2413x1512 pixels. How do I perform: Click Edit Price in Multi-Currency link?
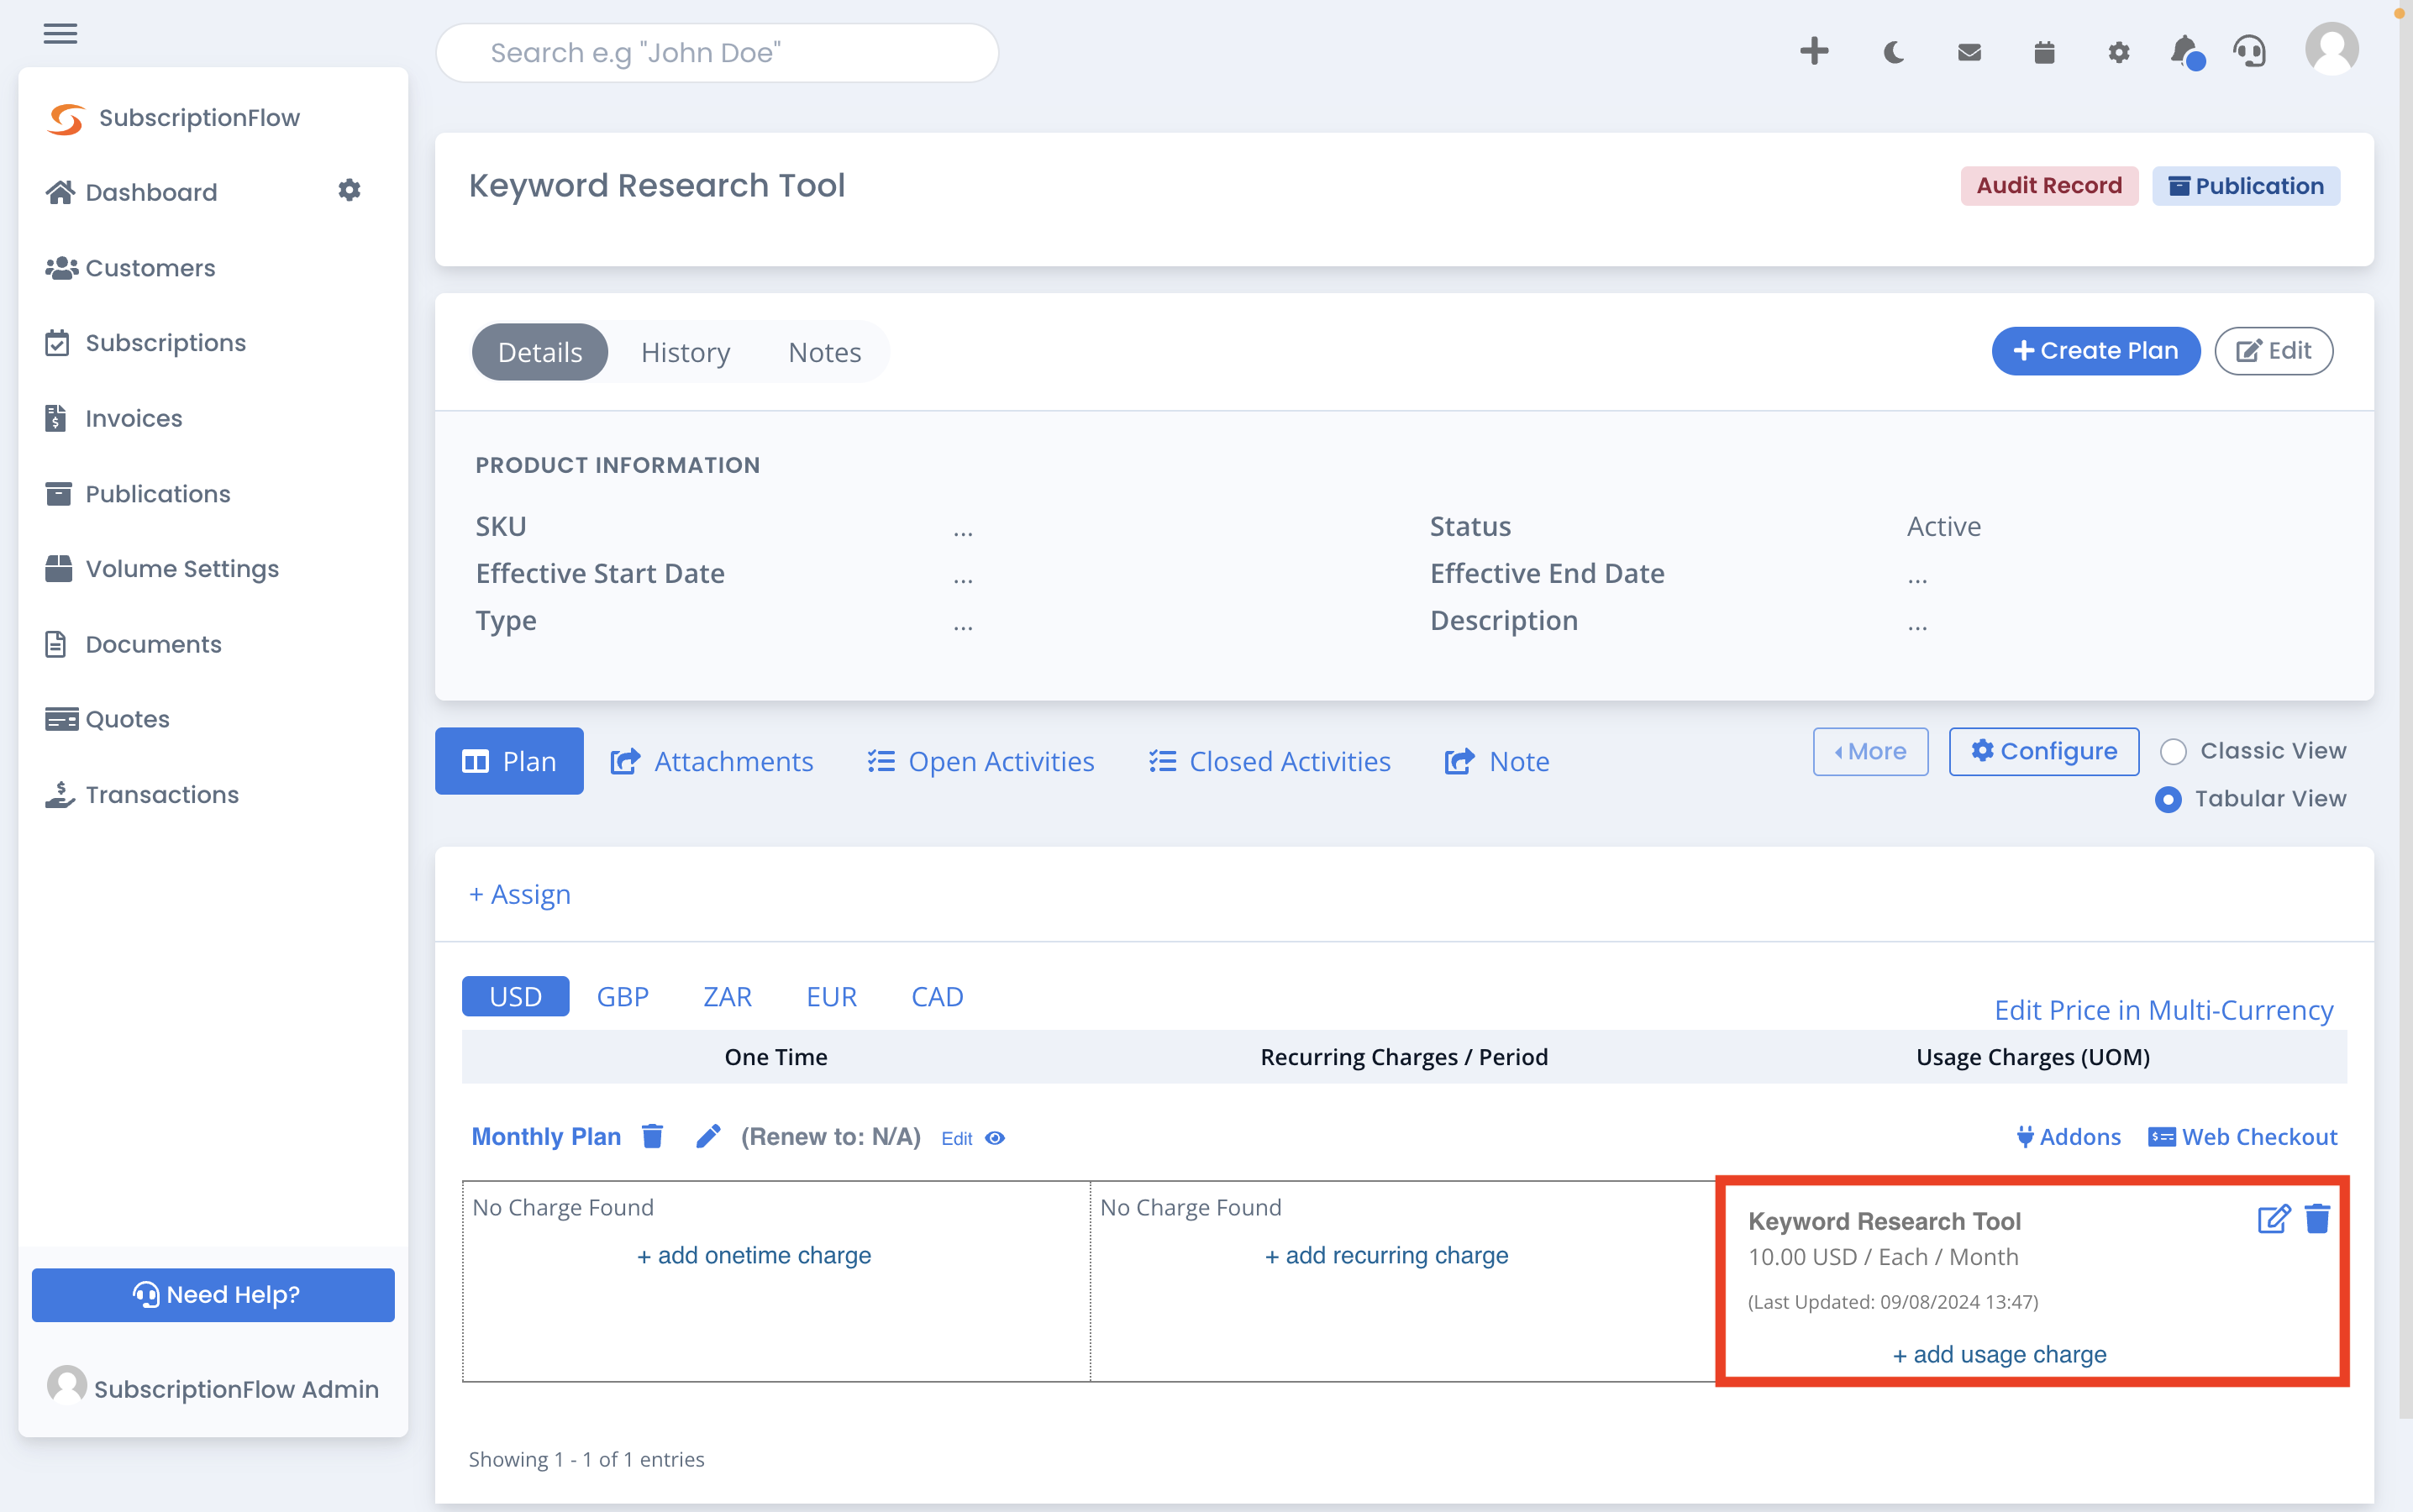[2164, 1010]
